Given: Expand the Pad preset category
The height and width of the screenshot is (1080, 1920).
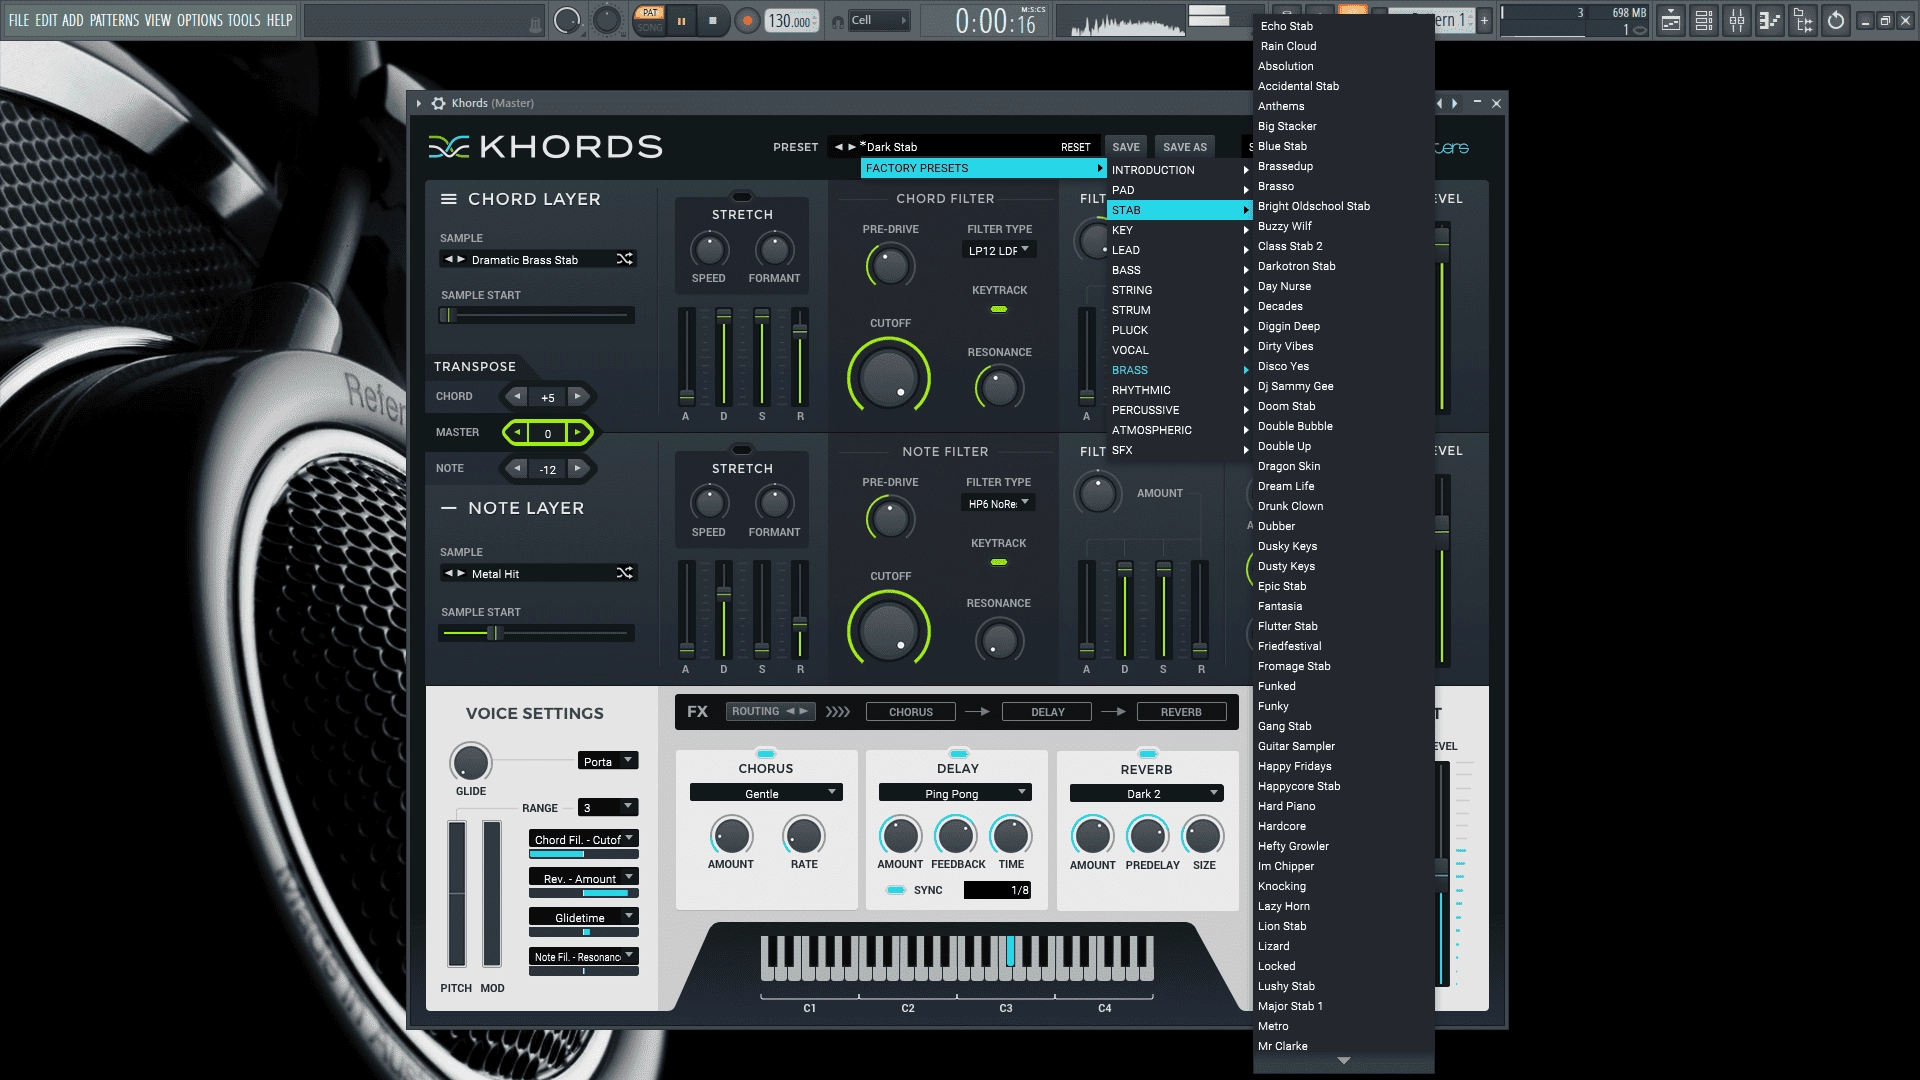Looking at the screenshot, I should tap(1179, 190).
